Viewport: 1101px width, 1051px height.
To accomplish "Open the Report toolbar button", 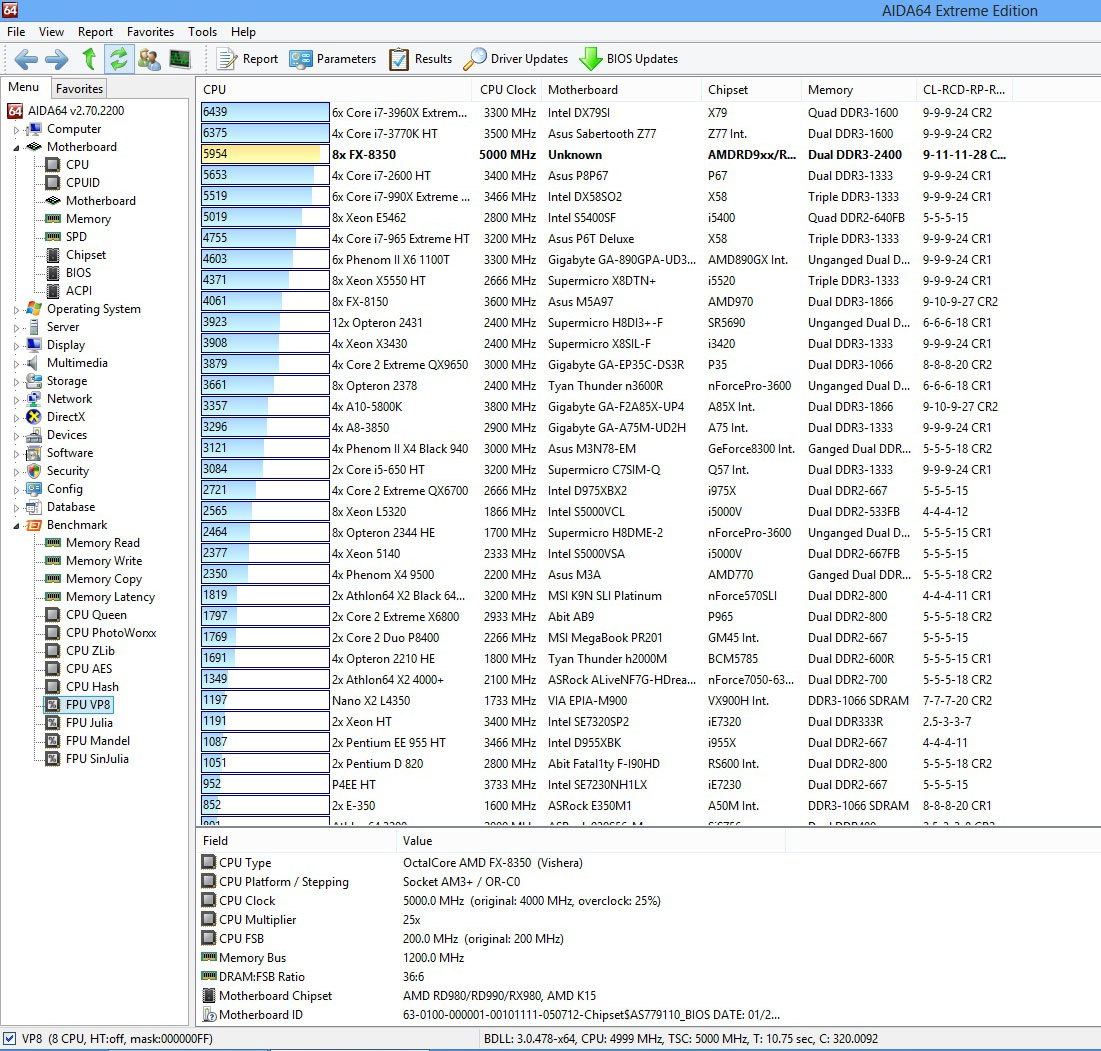I will [247, 59].
